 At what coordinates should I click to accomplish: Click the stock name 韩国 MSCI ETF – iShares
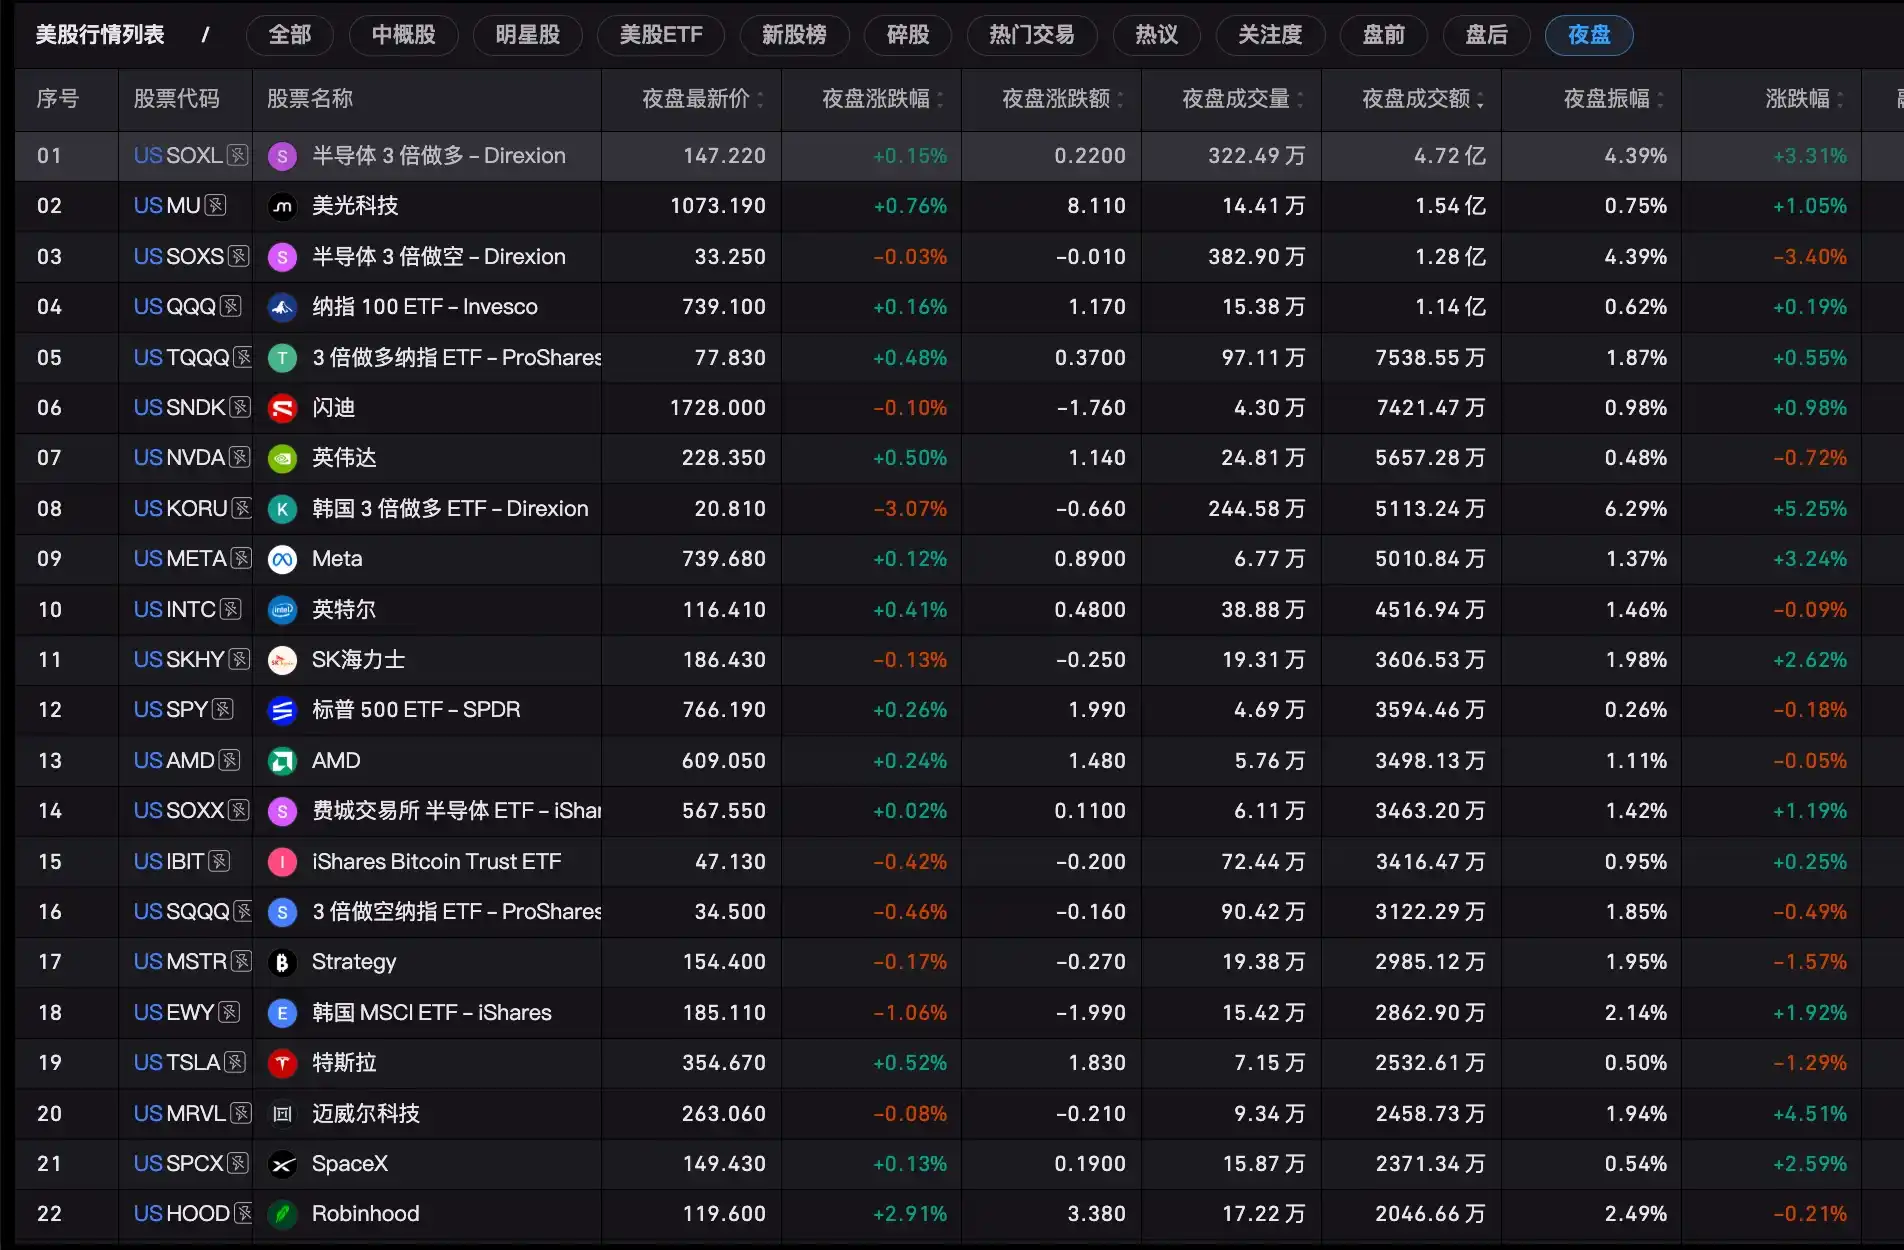[x=432, y=1013]
